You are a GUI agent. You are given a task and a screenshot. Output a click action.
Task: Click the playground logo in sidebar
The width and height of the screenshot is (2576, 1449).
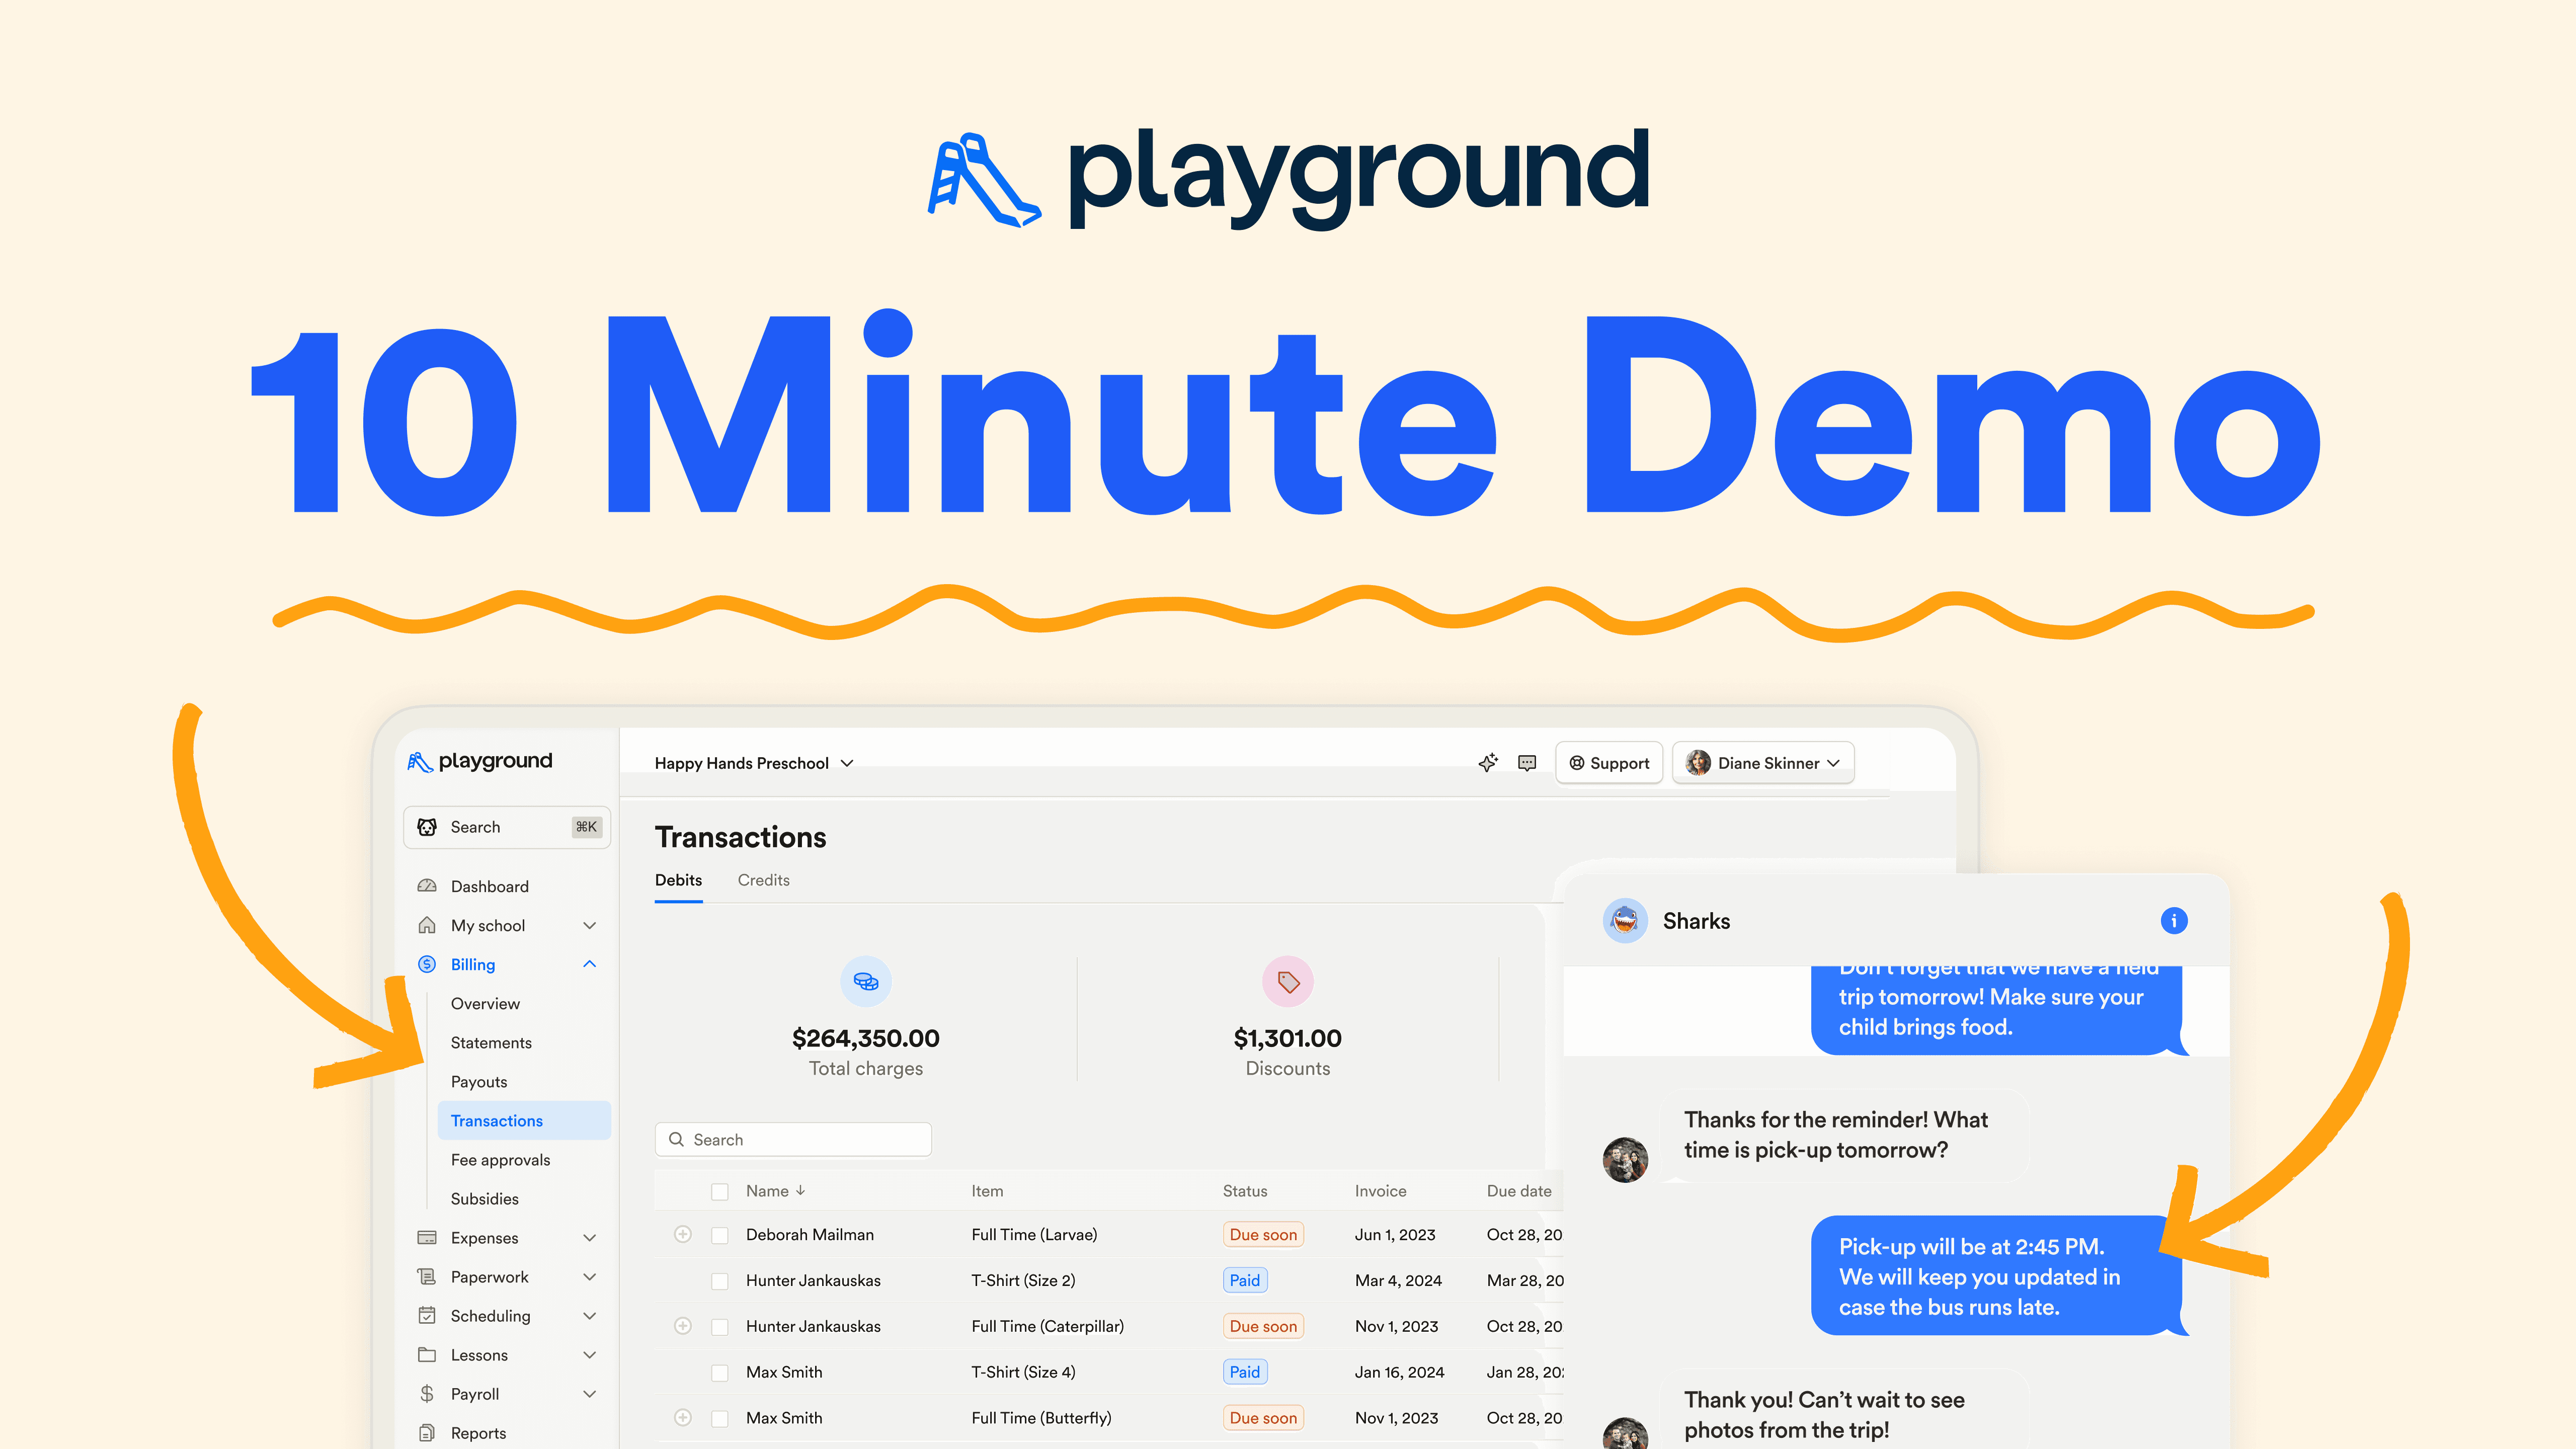480,761
